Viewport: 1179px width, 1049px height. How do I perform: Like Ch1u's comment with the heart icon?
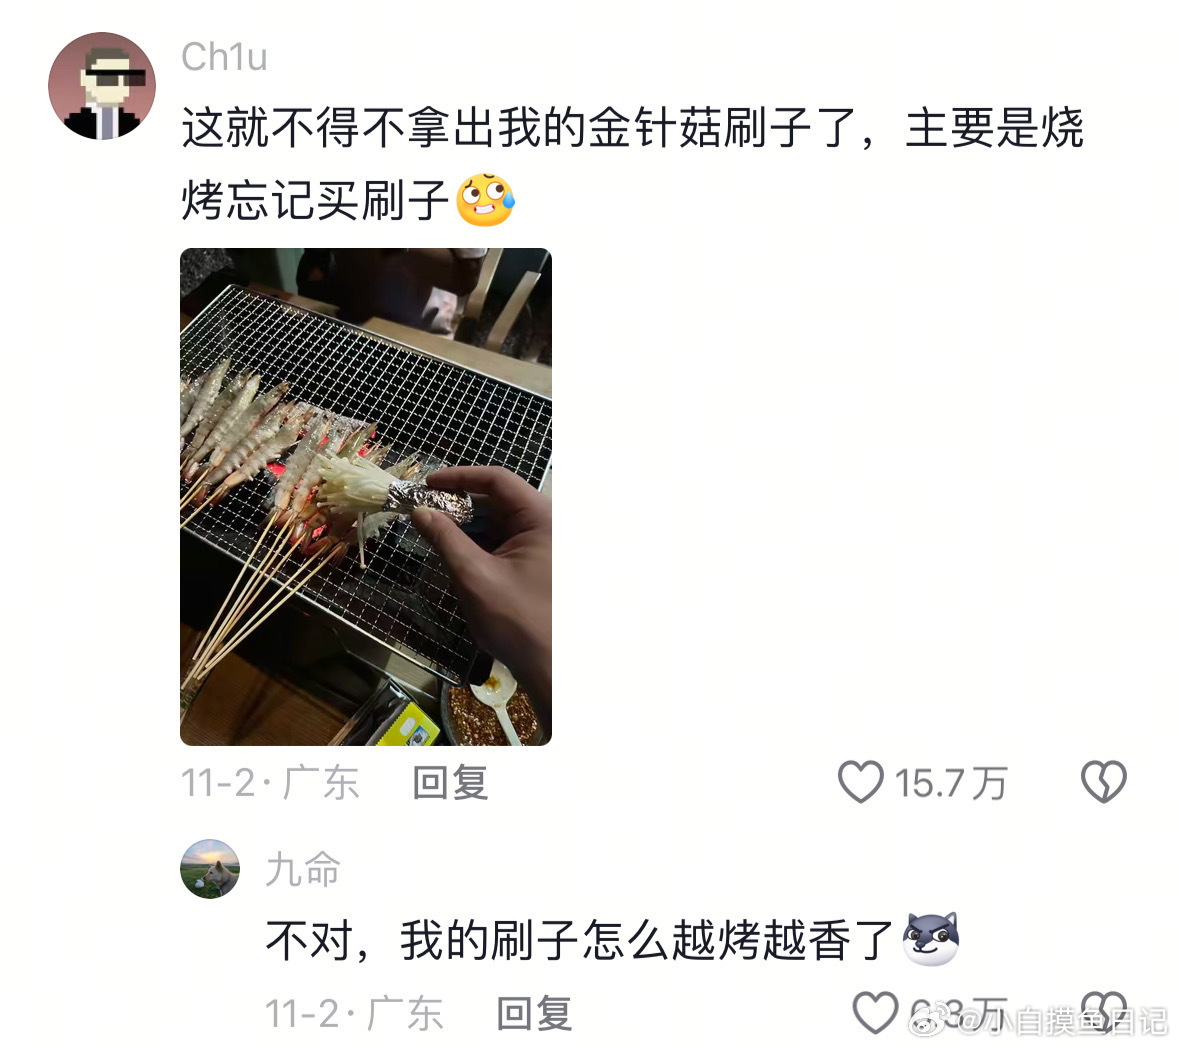pyautogui.click(x=860, y=782)
